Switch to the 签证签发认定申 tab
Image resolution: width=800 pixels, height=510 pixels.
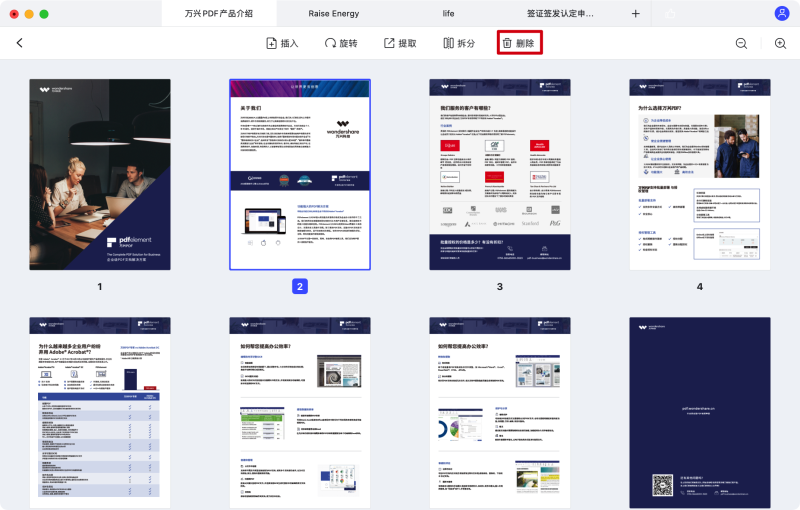560,14
